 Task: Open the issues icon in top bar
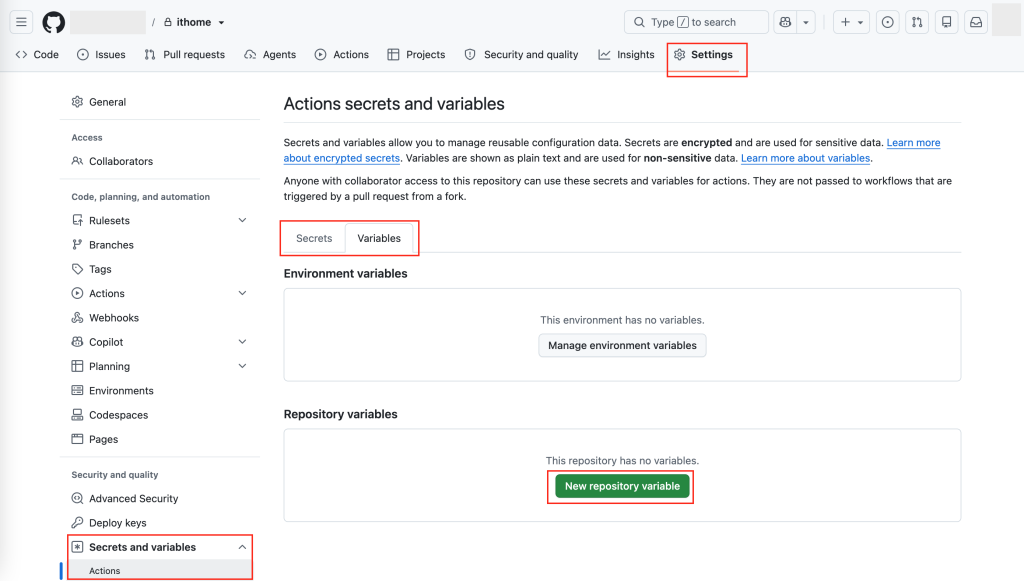tap(888, 22)
